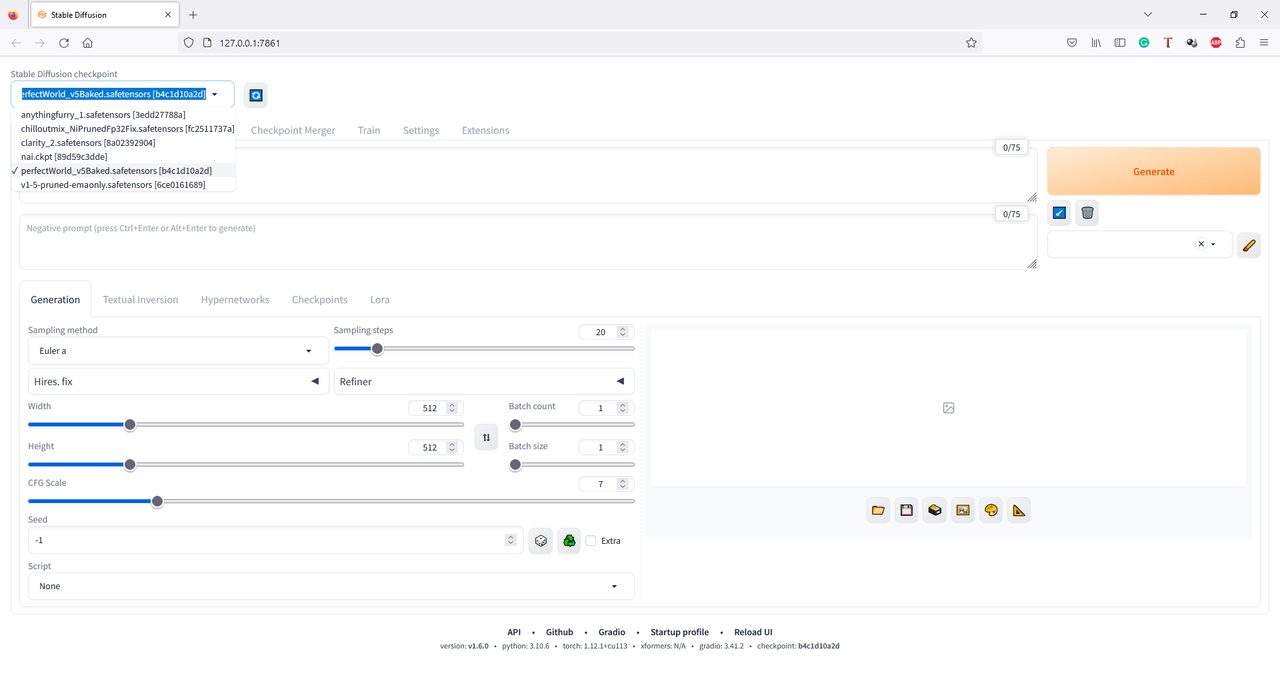1280x693 pixels.
Task: Select anythingfurry_1.safetensors checkpoint
Action: [124, 115]
